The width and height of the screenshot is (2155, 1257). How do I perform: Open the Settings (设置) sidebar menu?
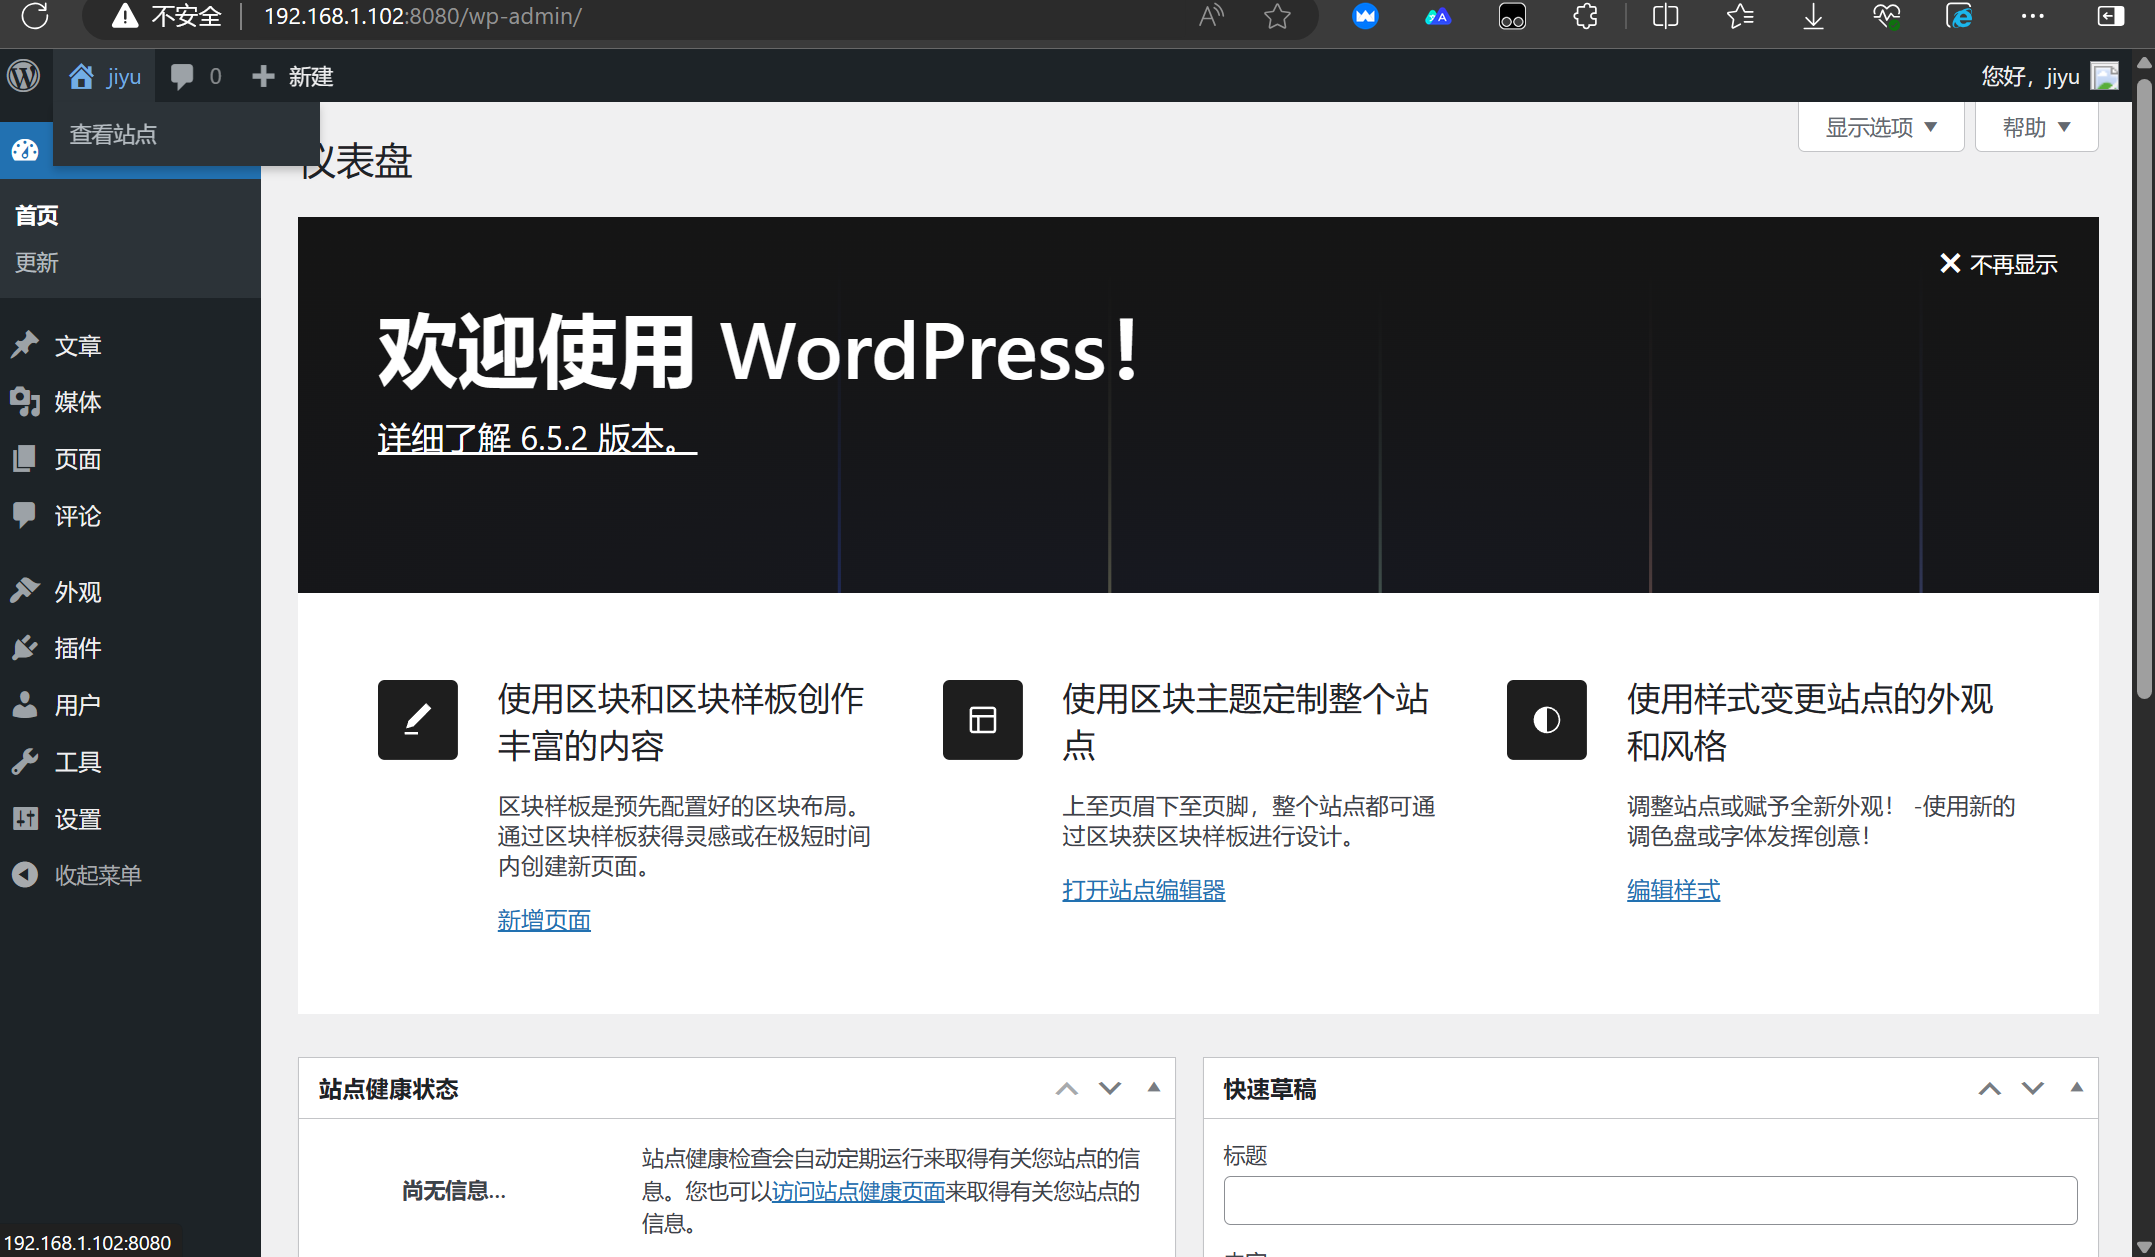(77, 819)
